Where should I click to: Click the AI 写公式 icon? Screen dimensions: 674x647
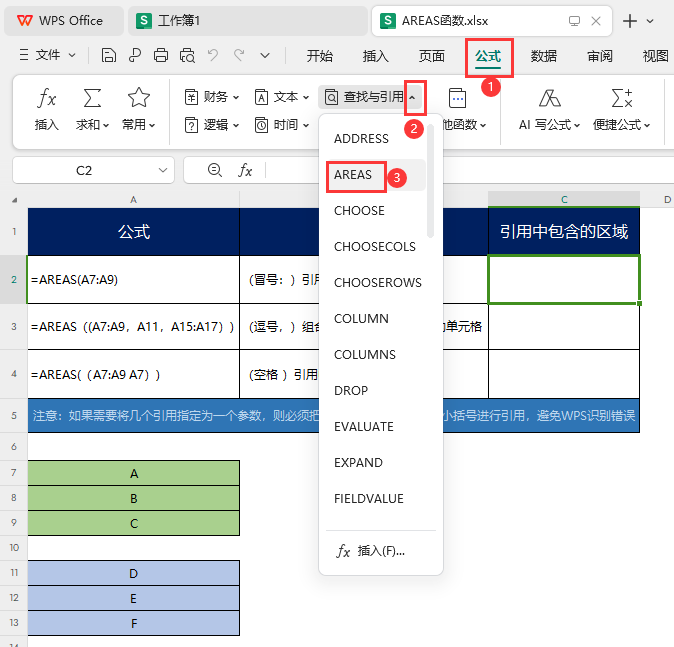click(x=550, y=98)
